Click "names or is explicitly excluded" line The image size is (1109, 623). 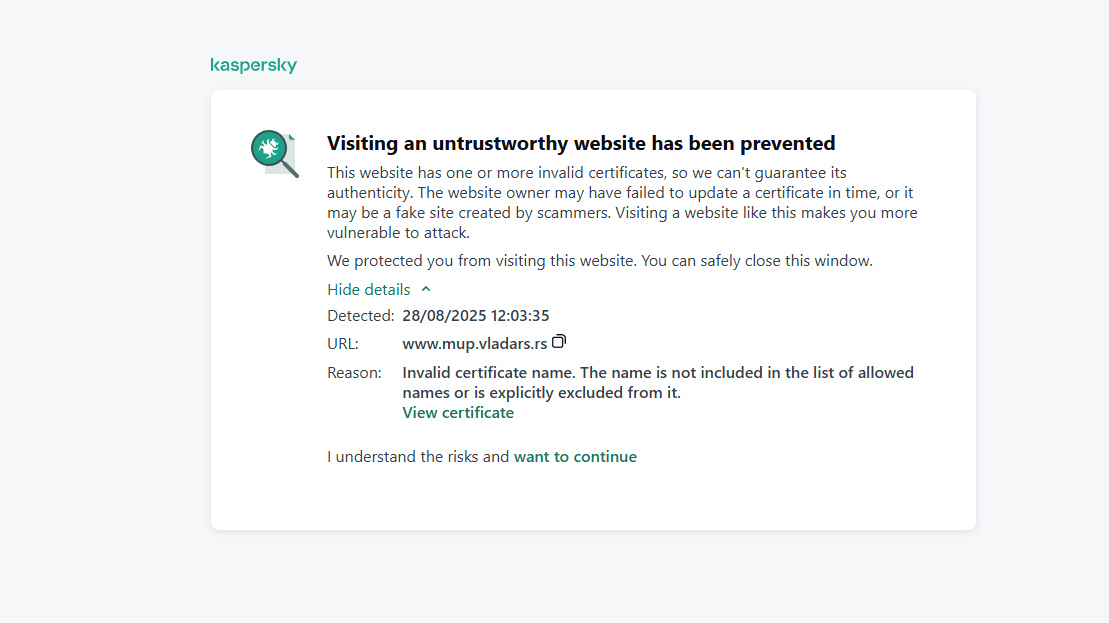pos(541,393)
